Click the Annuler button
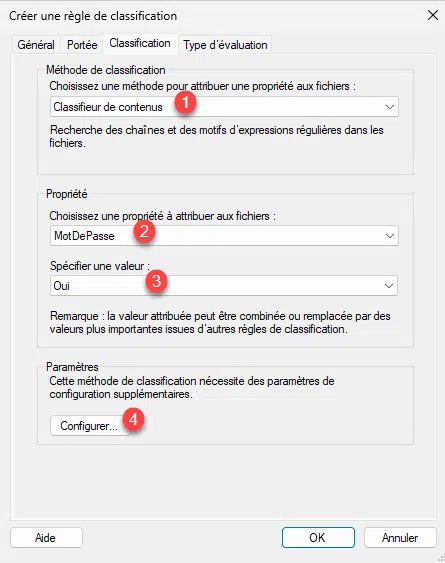The image size is (445, 563). click(x=400, y=538)
